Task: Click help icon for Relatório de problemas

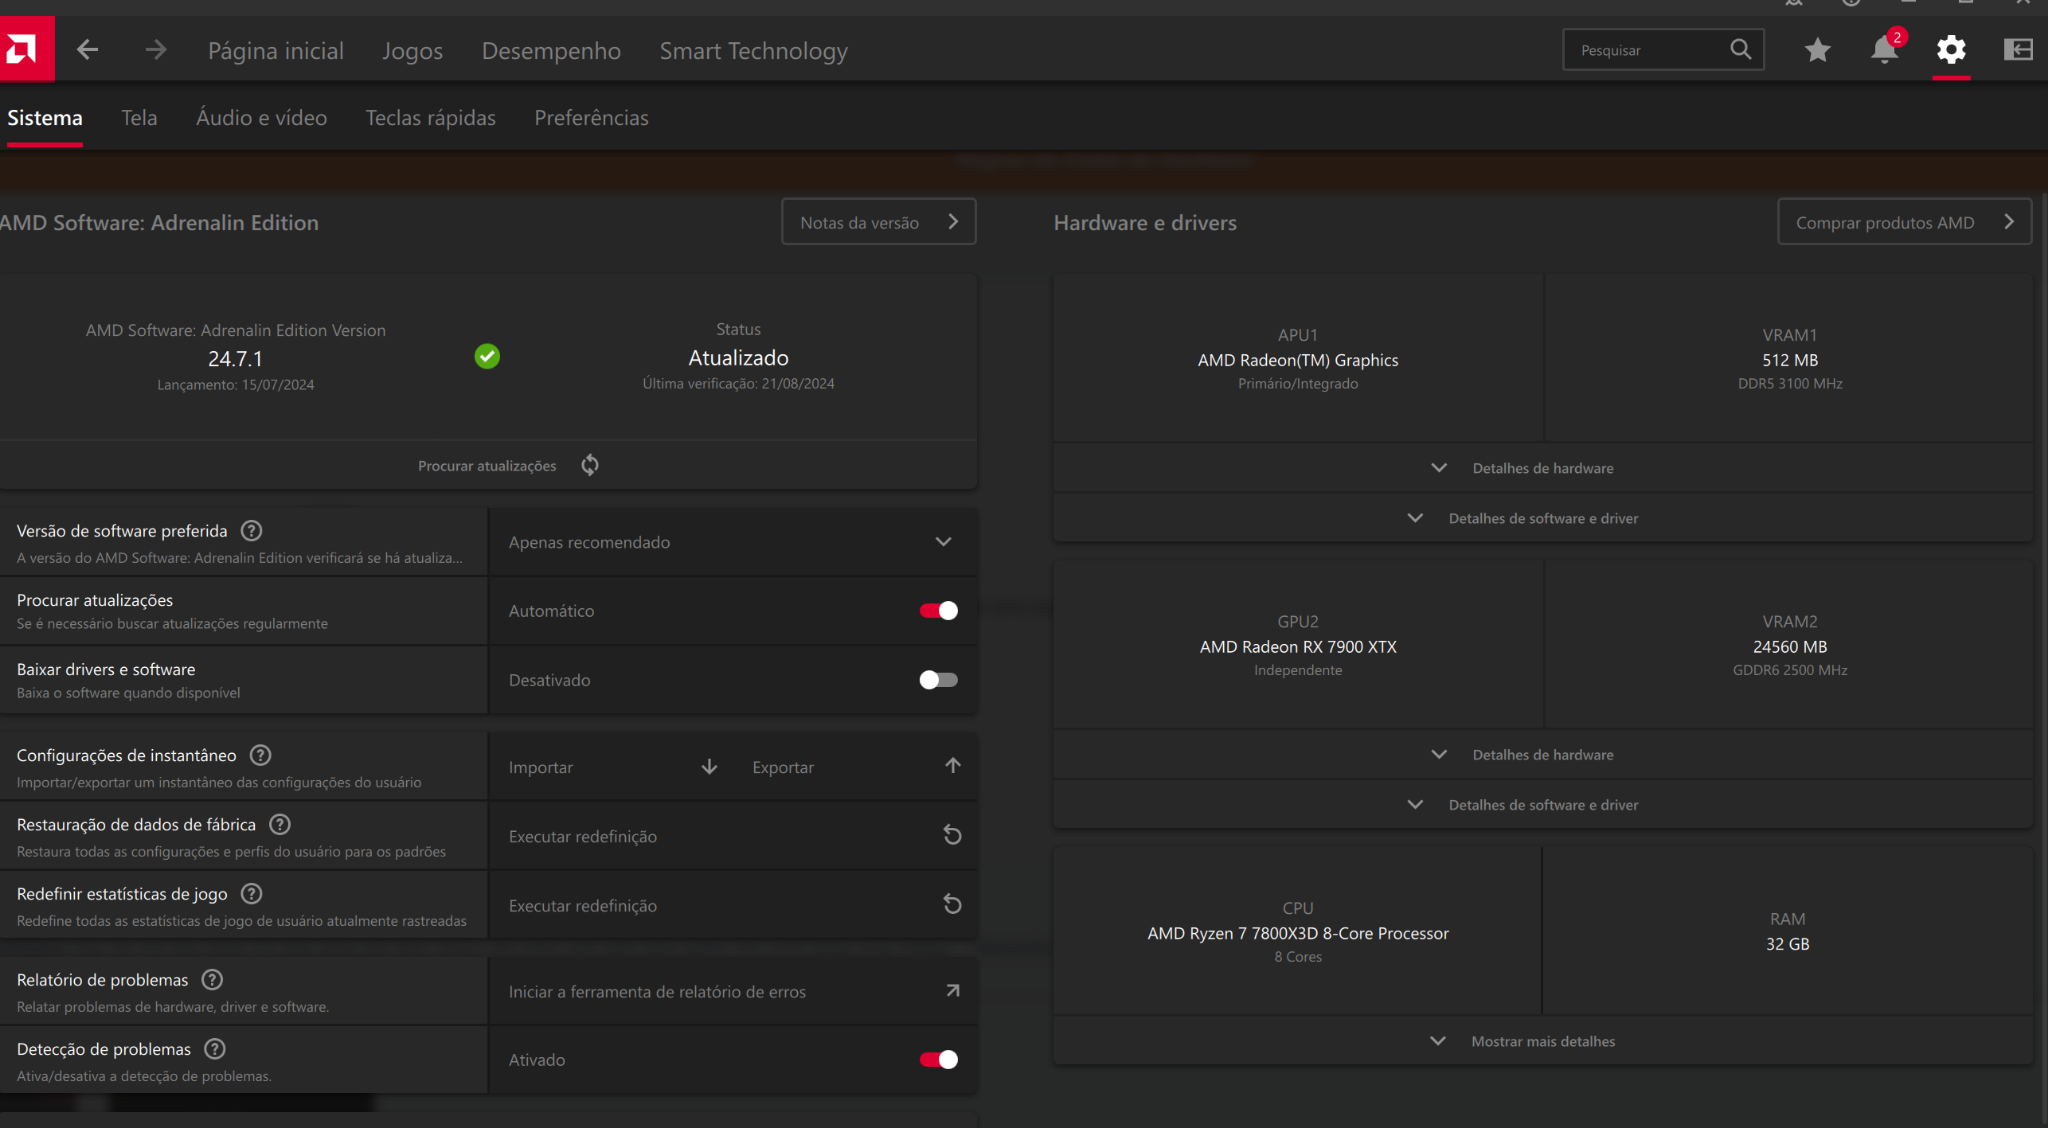Action: pyautogui.click(x=212, y=980)
